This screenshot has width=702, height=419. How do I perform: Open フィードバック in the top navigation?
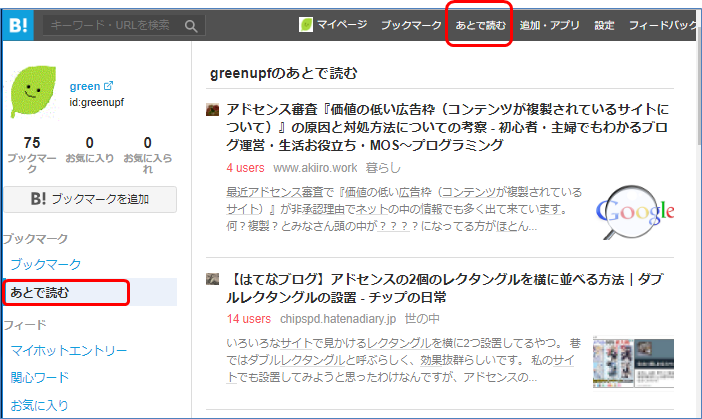click(663, 25)
